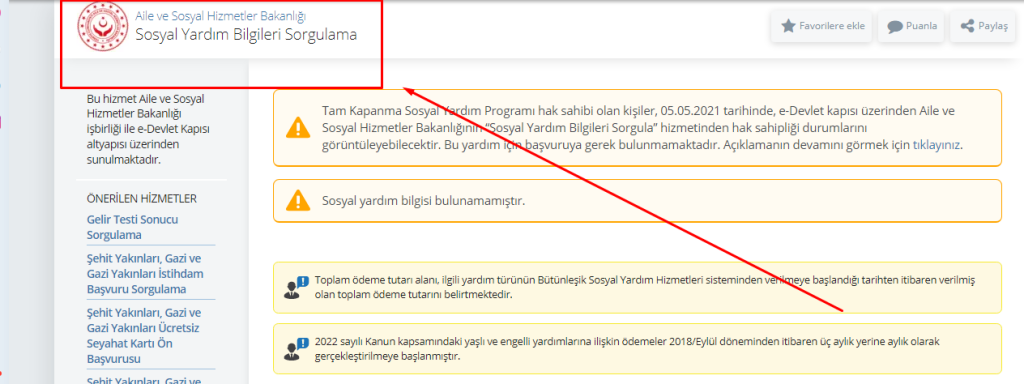Screen dimensions: 1024x384
Task: Add this service to favorites via Favorilere ekle
Action: pyautogui.click(x=821, y=26)
